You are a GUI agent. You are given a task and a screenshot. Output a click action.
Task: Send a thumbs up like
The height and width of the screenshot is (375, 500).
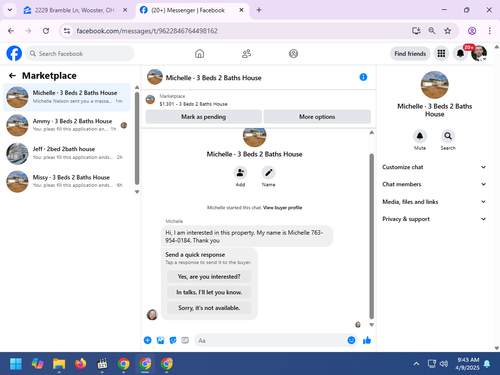click(x=367, y=340)
